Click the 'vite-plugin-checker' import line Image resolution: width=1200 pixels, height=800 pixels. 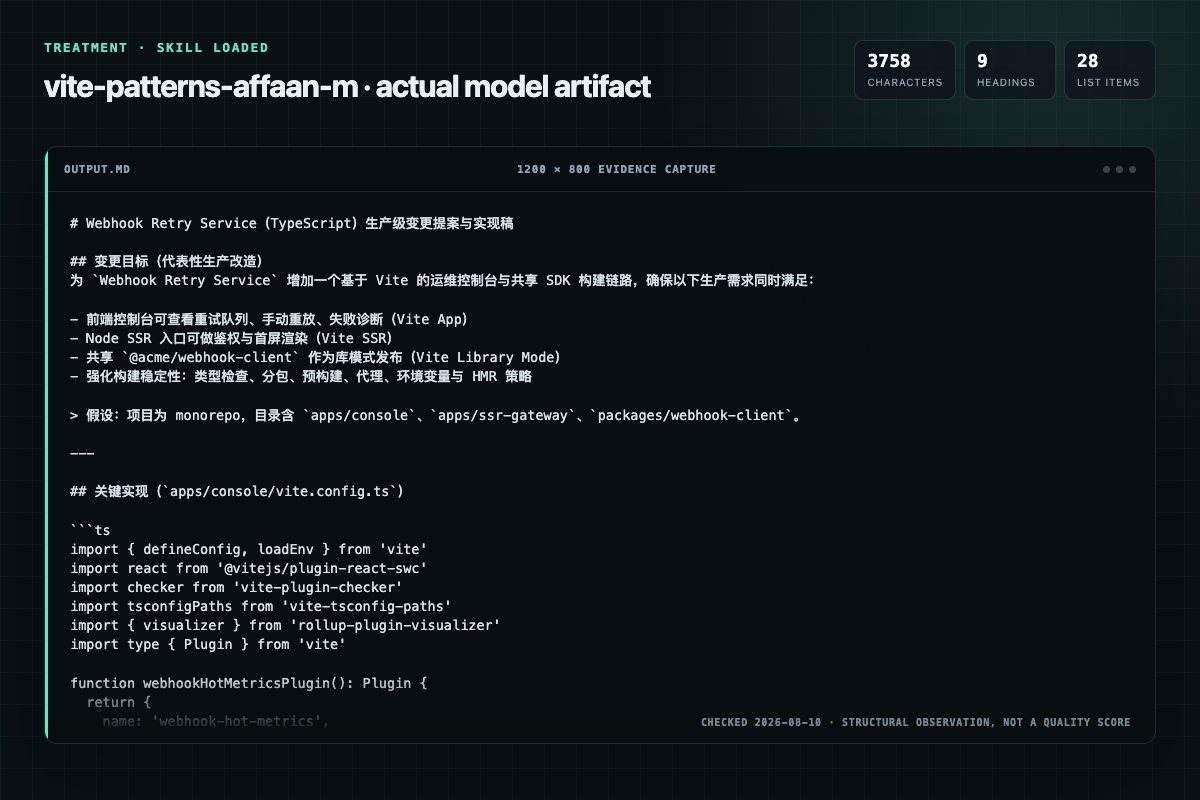pos(238,587)
